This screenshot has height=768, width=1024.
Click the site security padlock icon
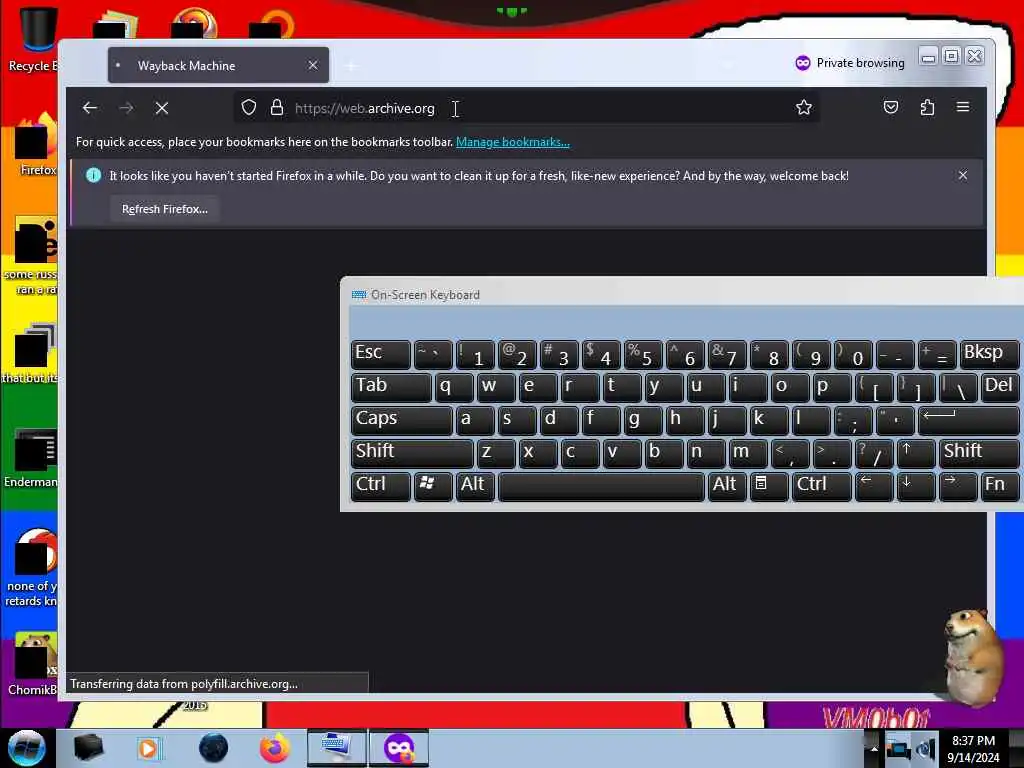(277, 107)
